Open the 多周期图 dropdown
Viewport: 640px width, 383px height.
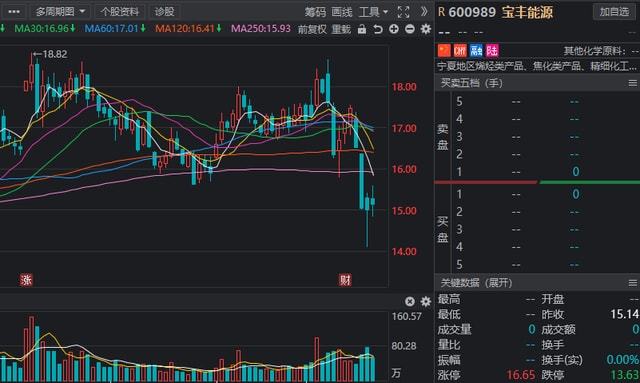point(60,12)
